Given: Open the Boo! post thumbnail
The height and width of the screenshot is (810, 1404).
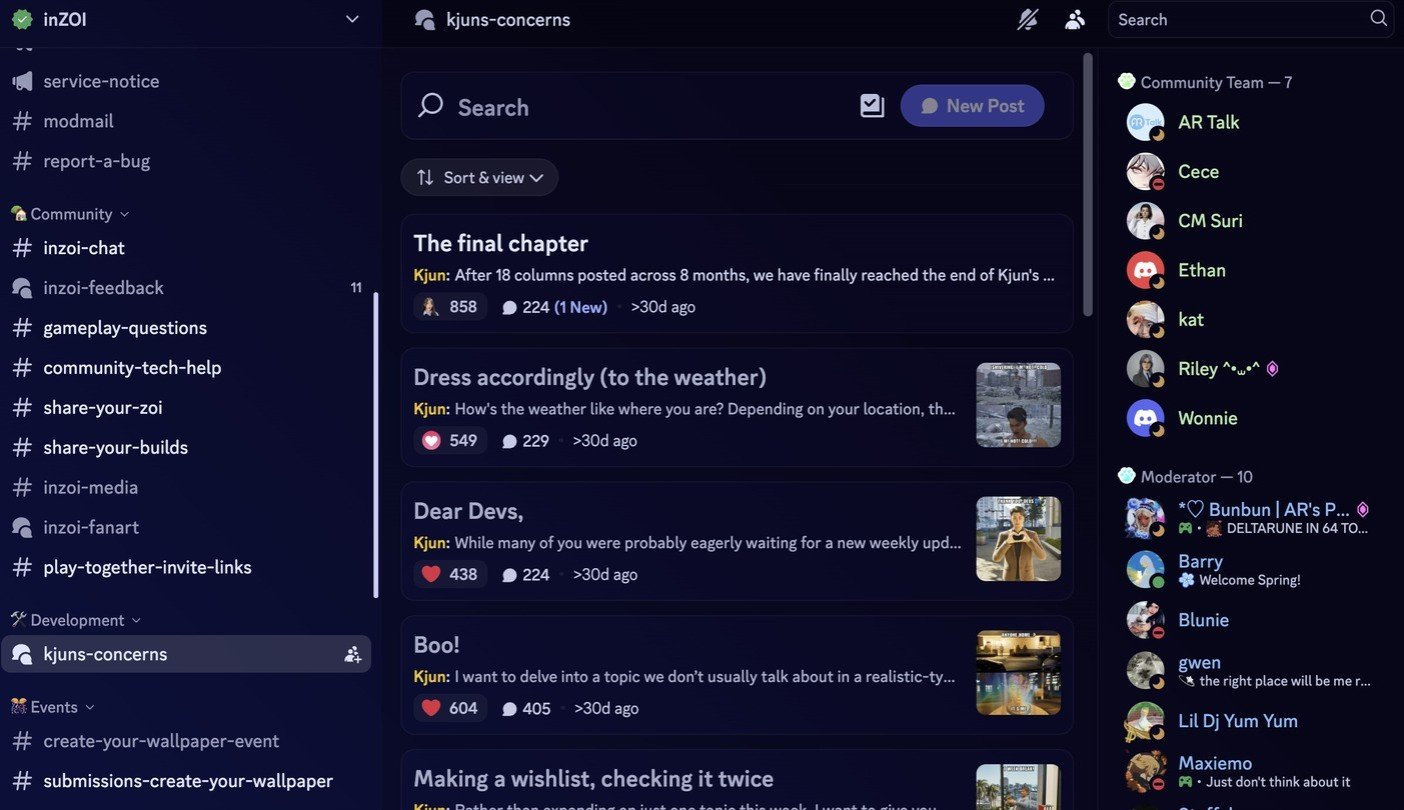Looking at the screenshot, I should pyautogui.click(x=1018, y=673).
